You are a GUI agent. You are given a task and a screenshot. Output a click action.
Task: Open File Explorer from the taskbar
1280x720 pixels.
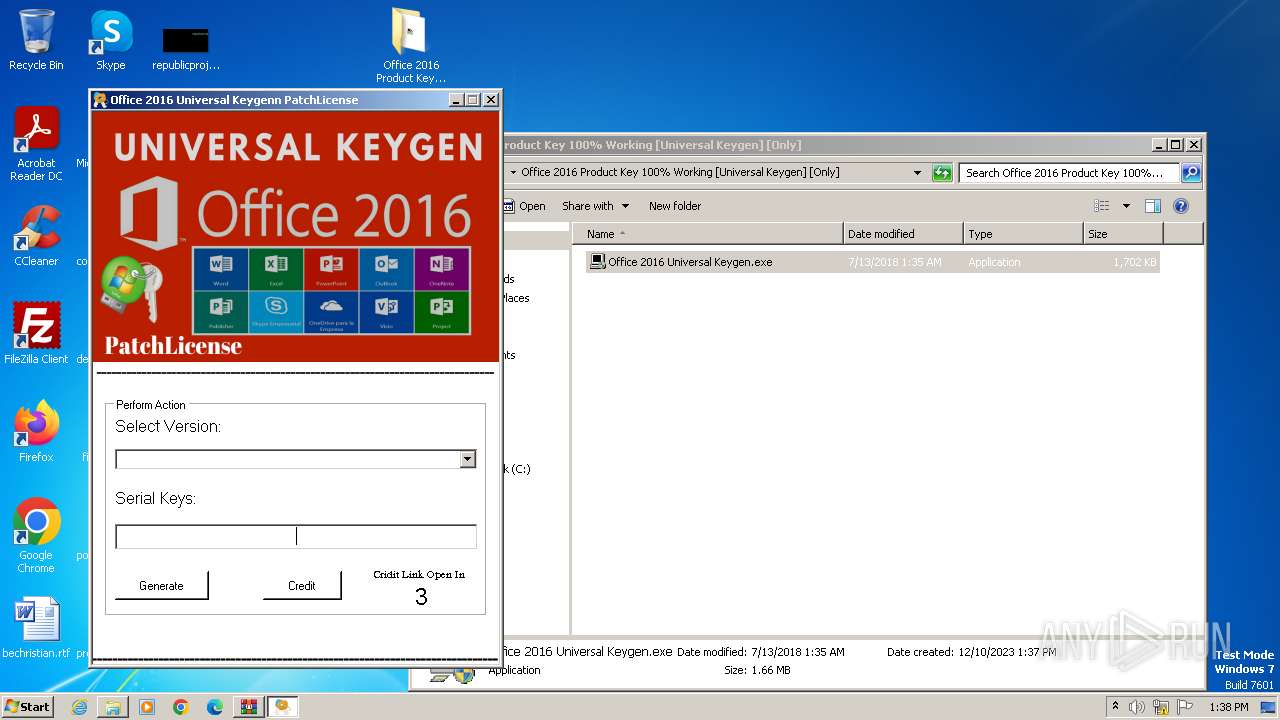[113, 707]
